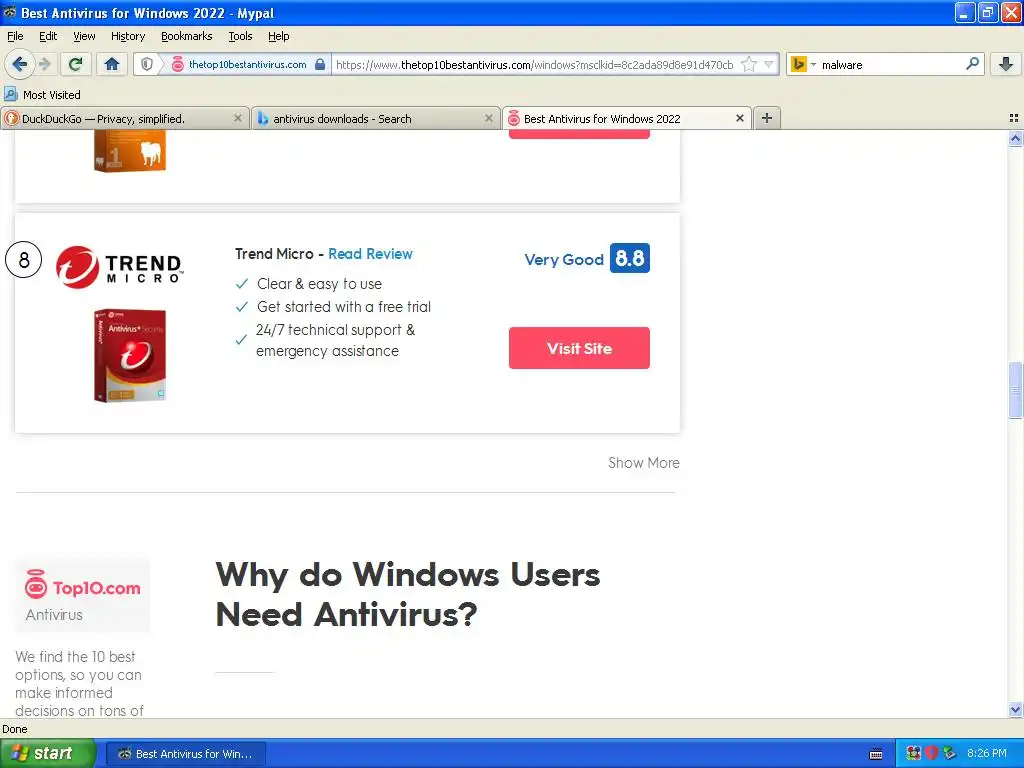Click the safely remove hardware tray icon
This screenshot has width=1024, height=768.
point(949,754)
